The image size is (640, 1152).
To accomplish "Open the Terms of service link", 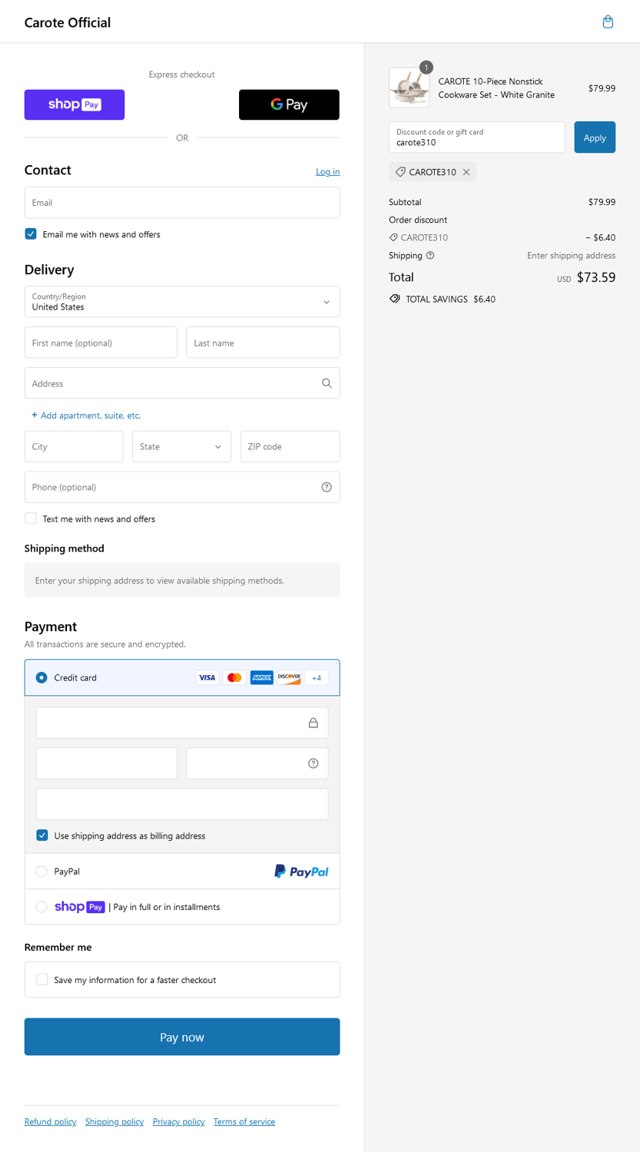I will pos(245,1122).
